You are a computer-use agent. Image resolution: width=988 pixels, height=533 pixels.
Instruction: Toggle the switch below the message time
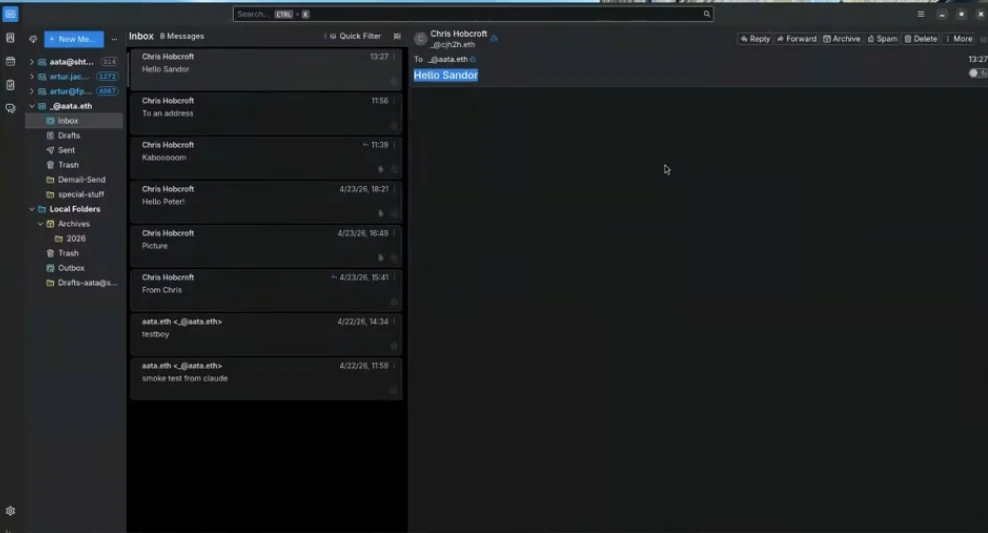[x=977, y=73]
